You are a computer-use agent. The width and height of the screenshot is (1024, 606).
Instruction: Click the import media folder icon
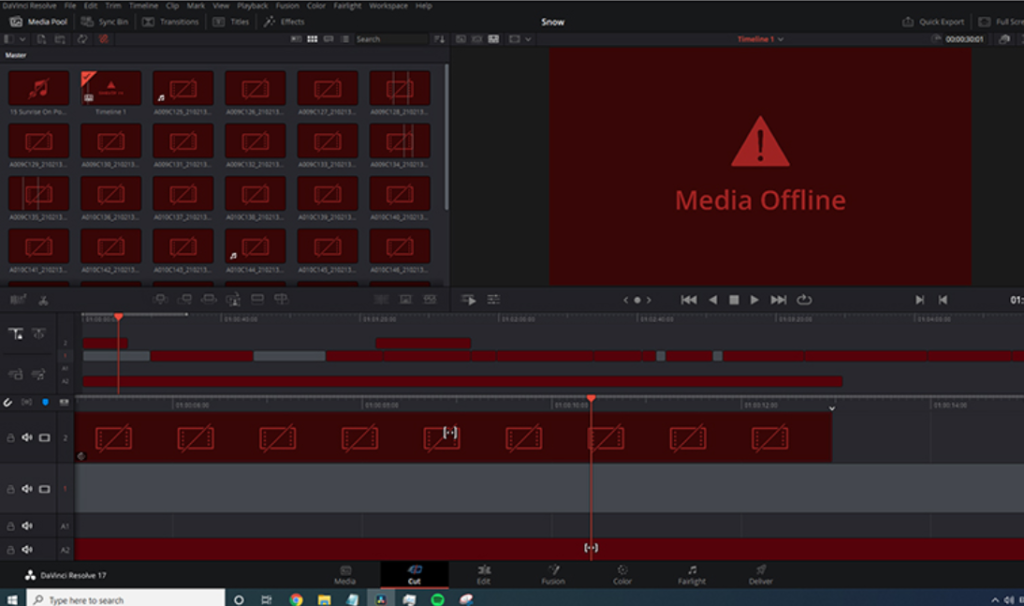pyautogui.click(x=59, y=39)
